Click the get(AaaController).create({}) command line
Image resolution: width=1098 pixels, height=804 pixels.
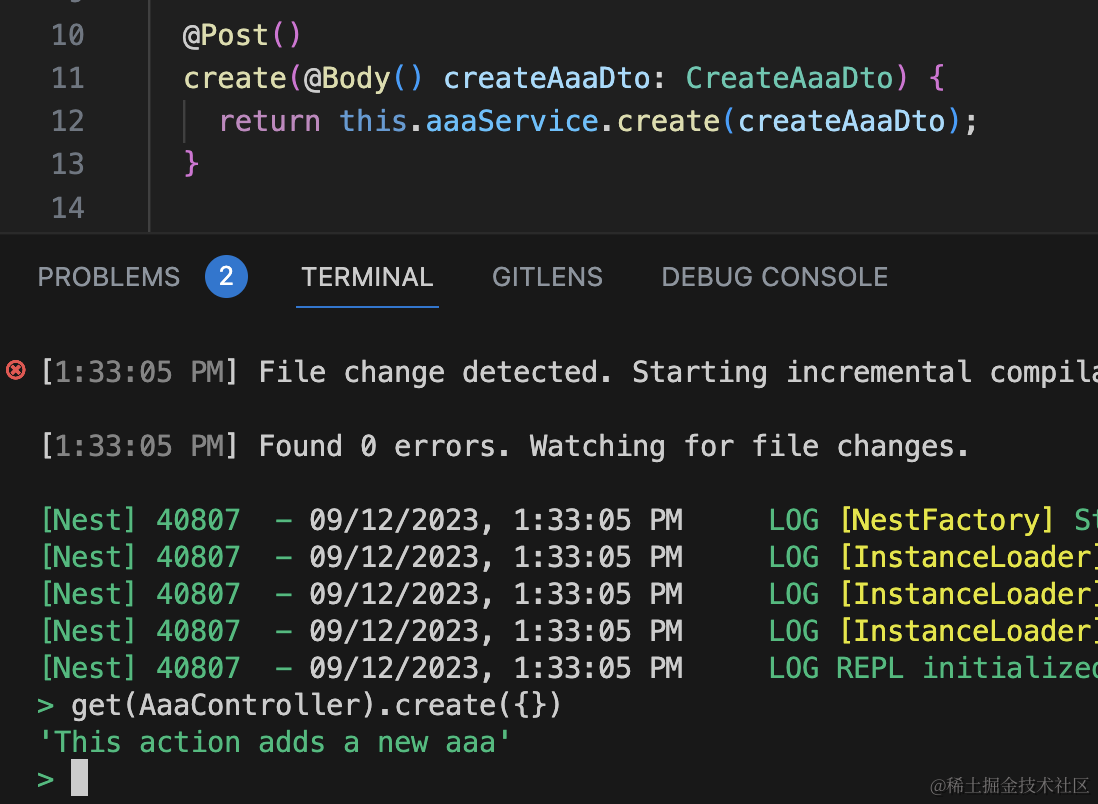pyautogui.click(x=316, y=705)
